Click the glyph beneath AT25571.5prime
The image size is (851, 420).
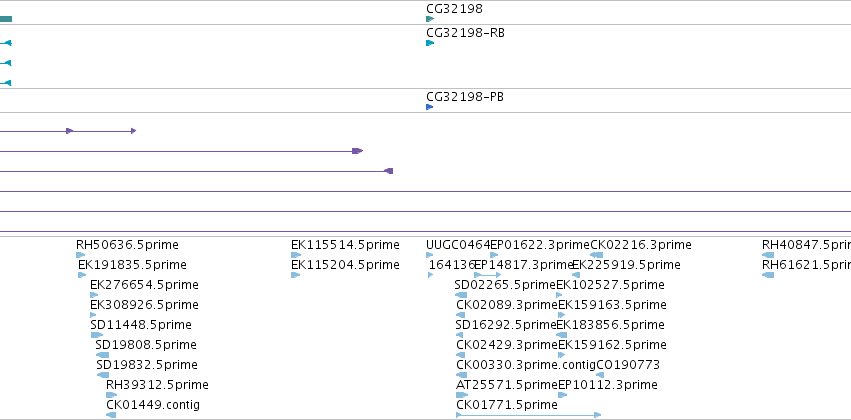click(462, 395)
